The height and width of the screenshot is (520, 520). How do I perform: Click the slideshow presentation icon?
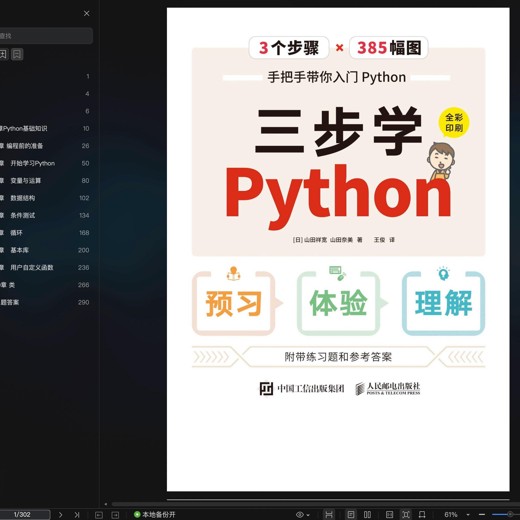point(422,514)
